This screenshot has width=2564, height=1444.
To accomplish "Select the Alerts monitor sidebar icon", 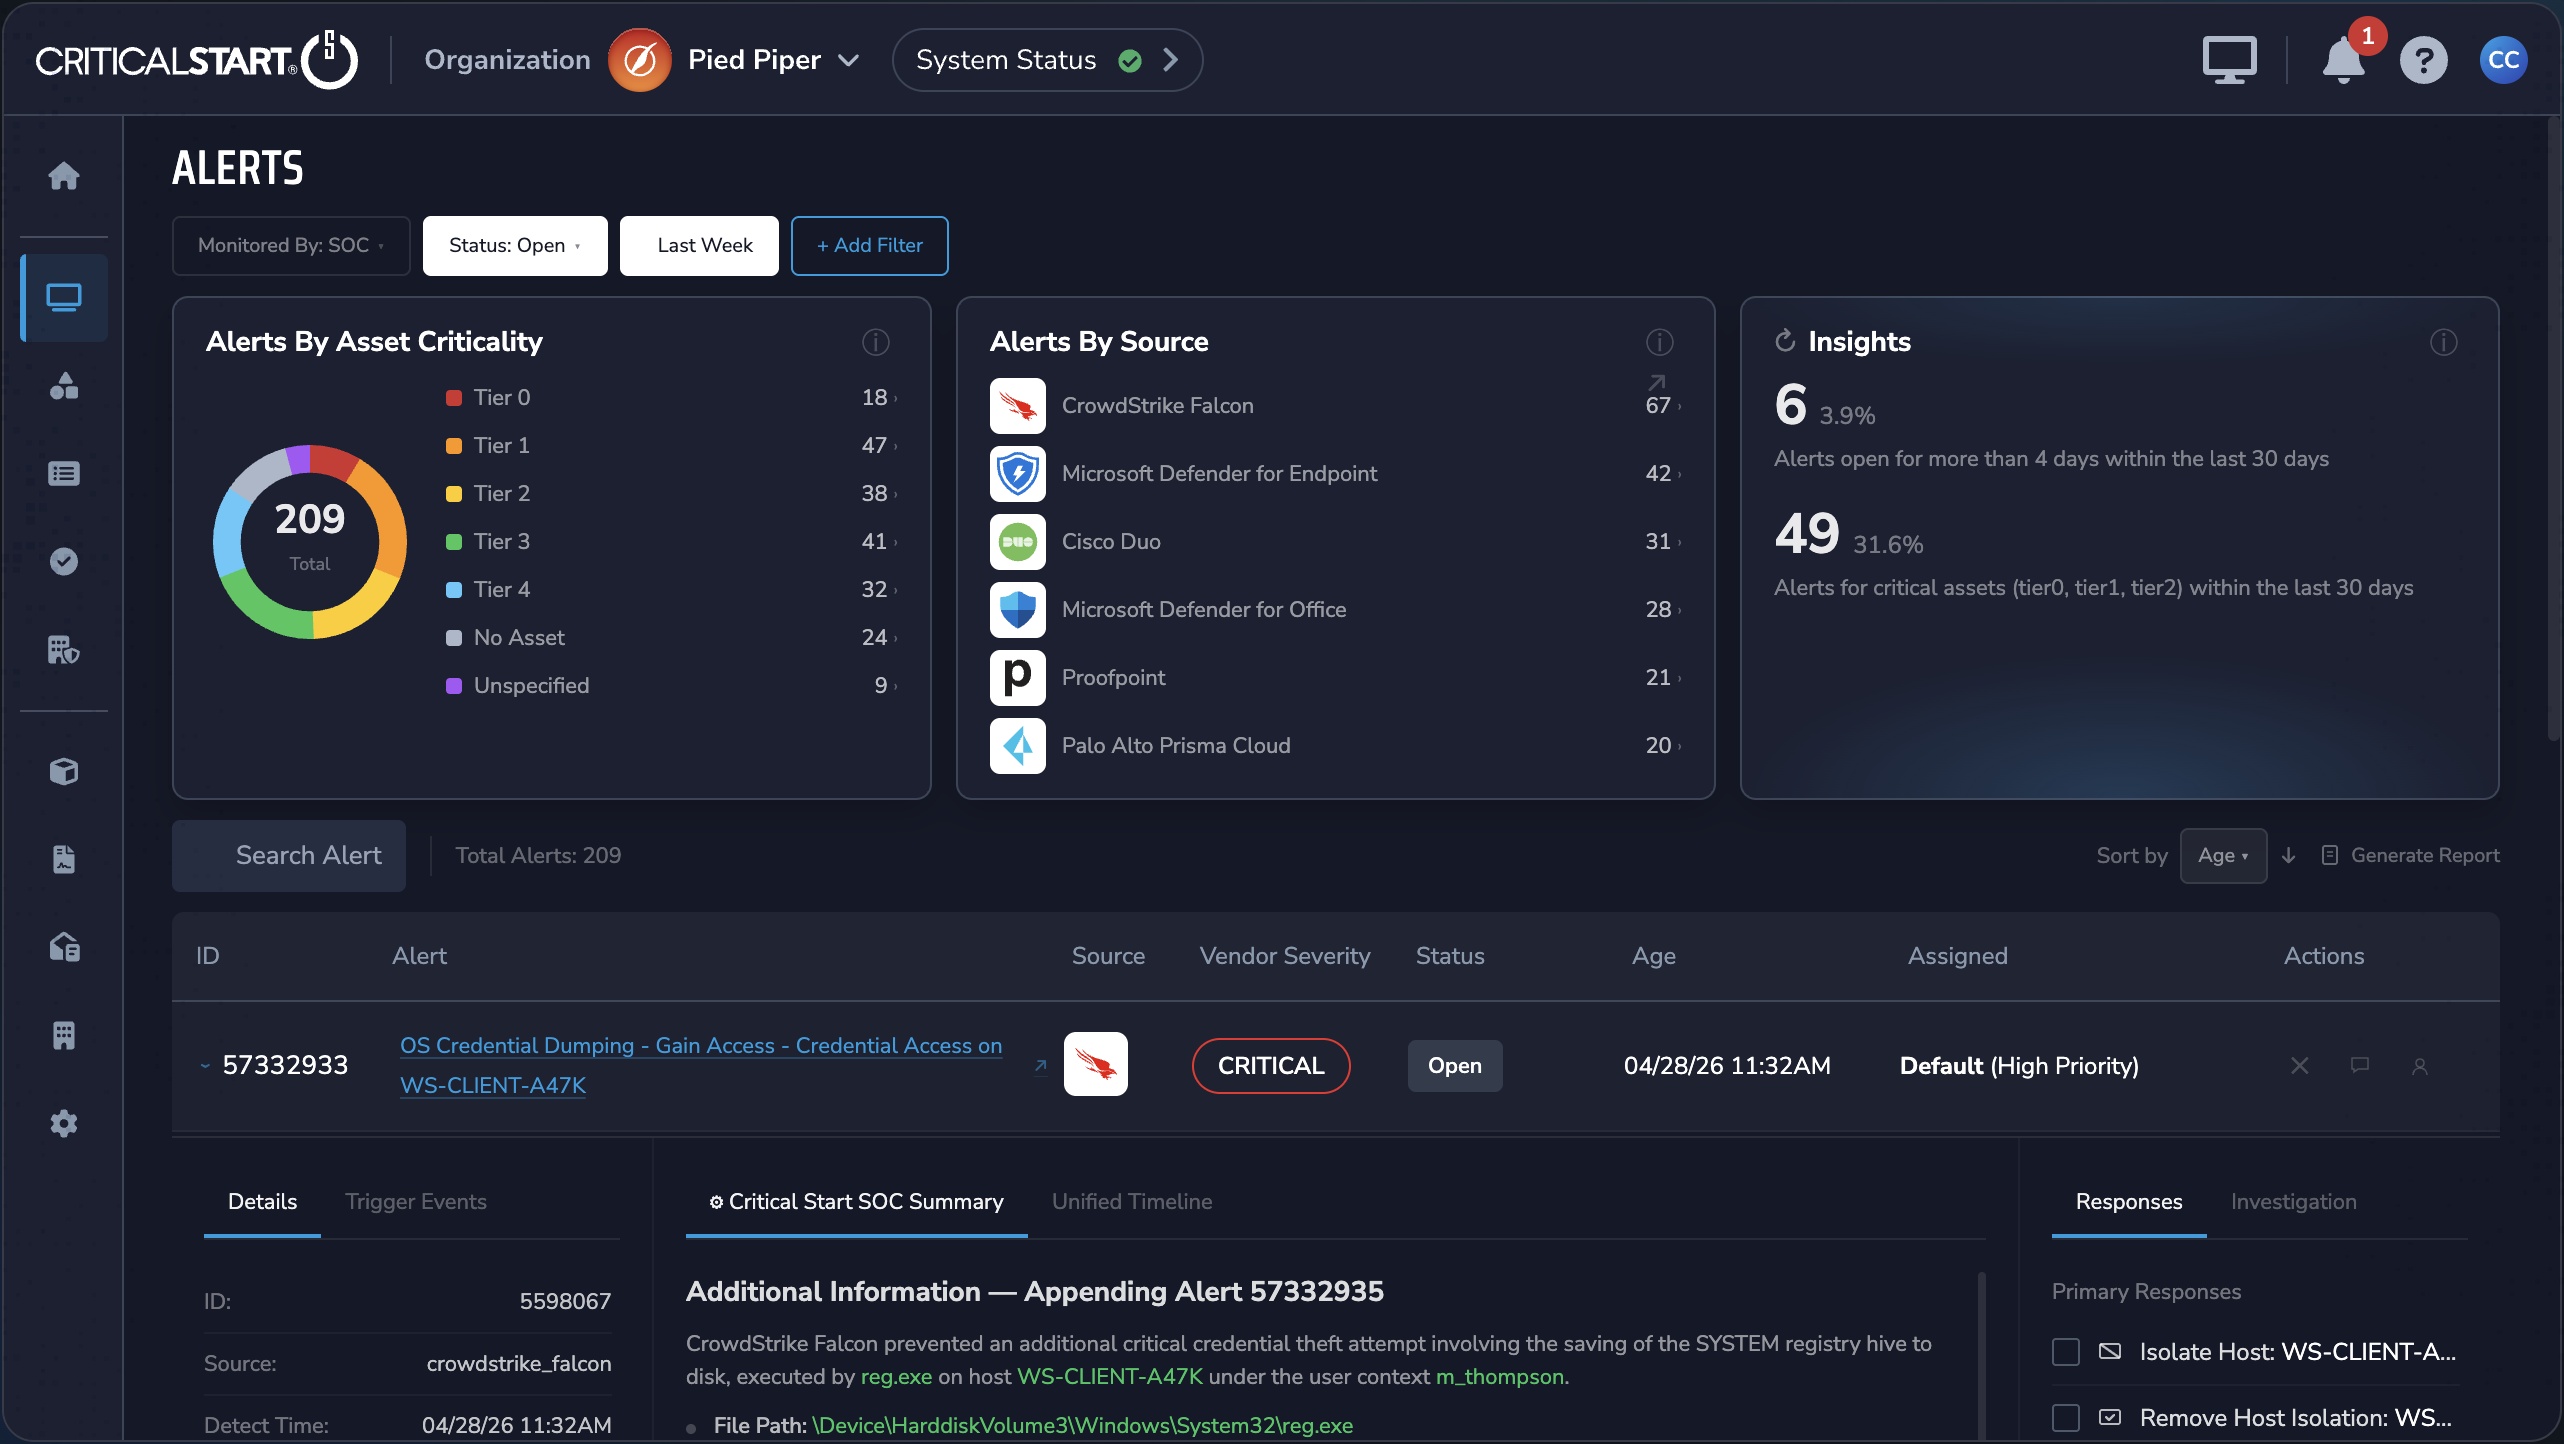I will click(x=64, y=297).
